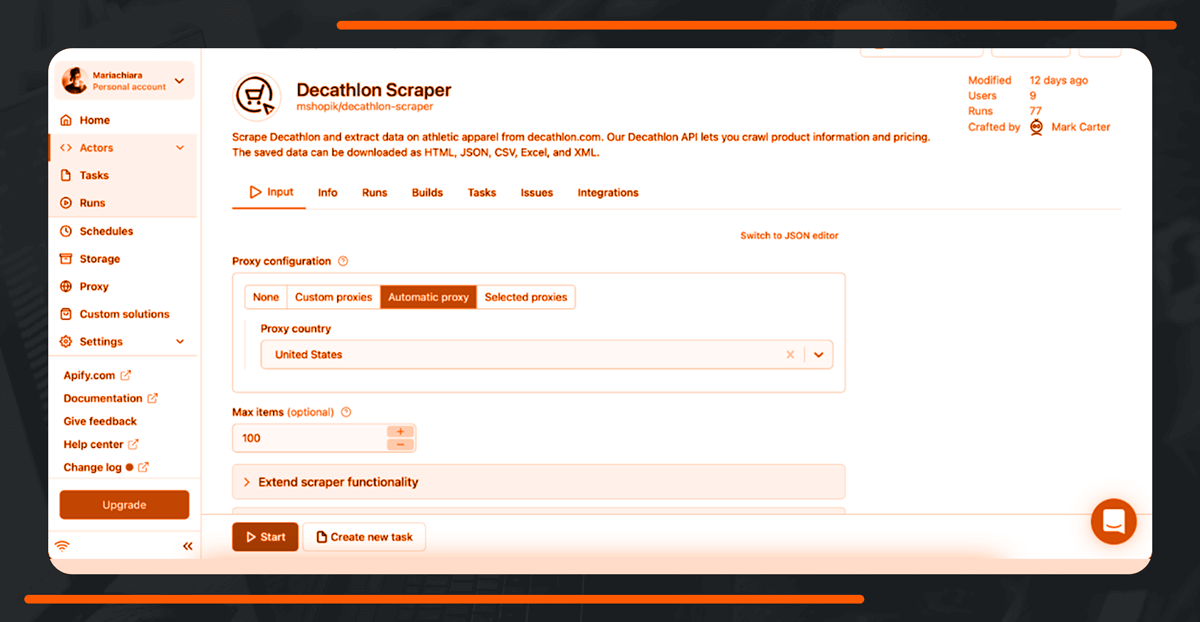Open the Proxy country dropdown arrow
Image resolution: width=1200 pixels, height=622 pixels.
(819, 355)
